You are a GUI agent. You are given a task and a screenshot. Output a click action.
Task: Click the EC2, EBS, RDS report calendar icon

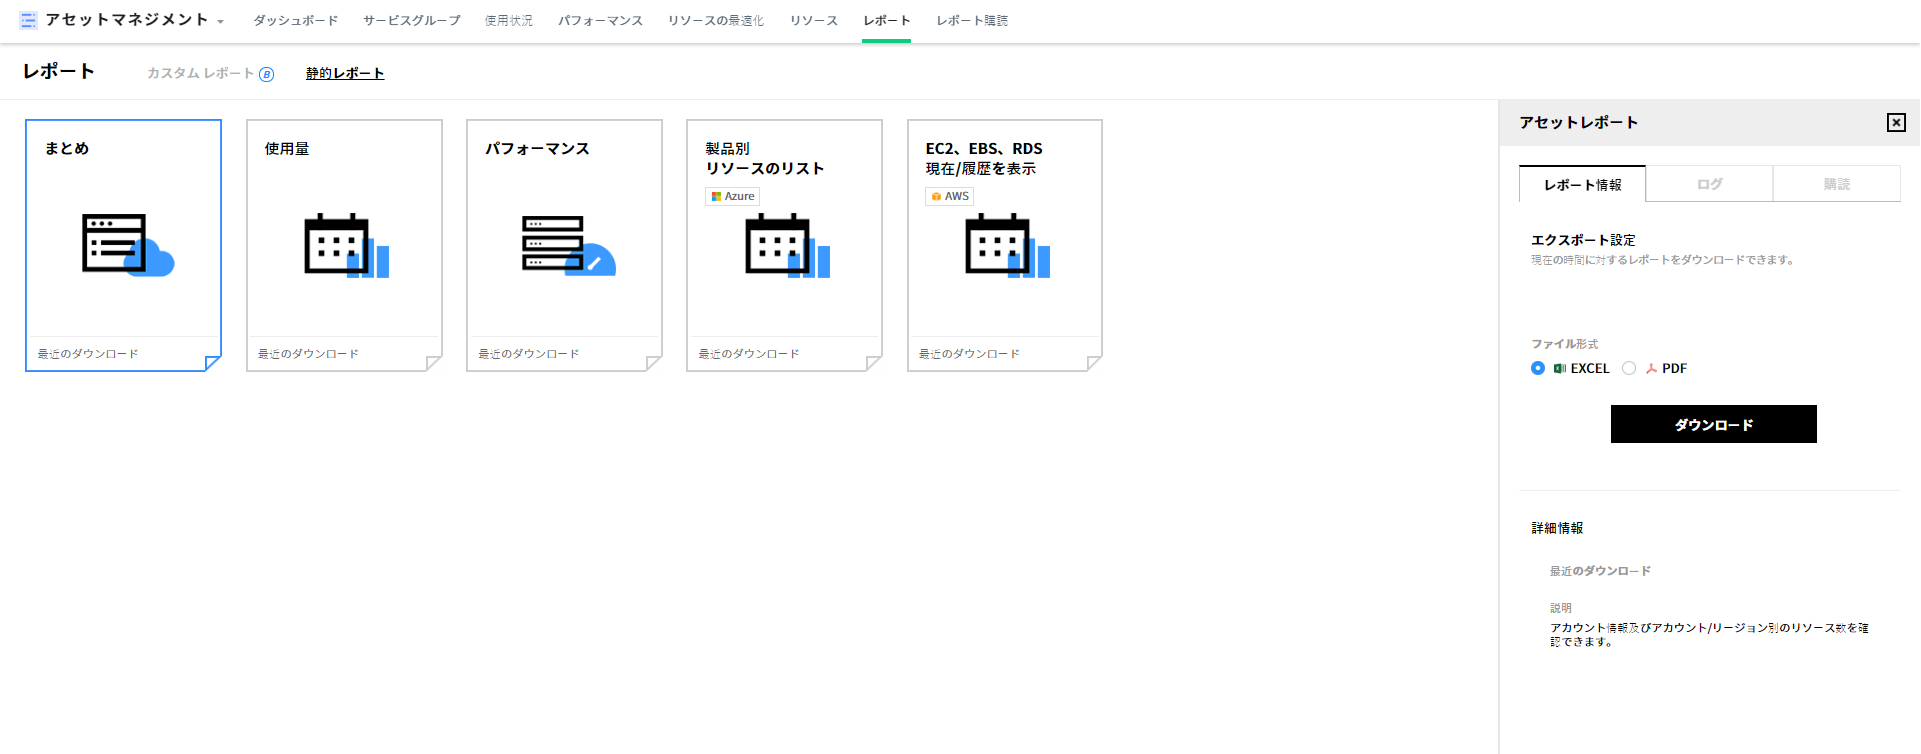[x=1007, y=245]
